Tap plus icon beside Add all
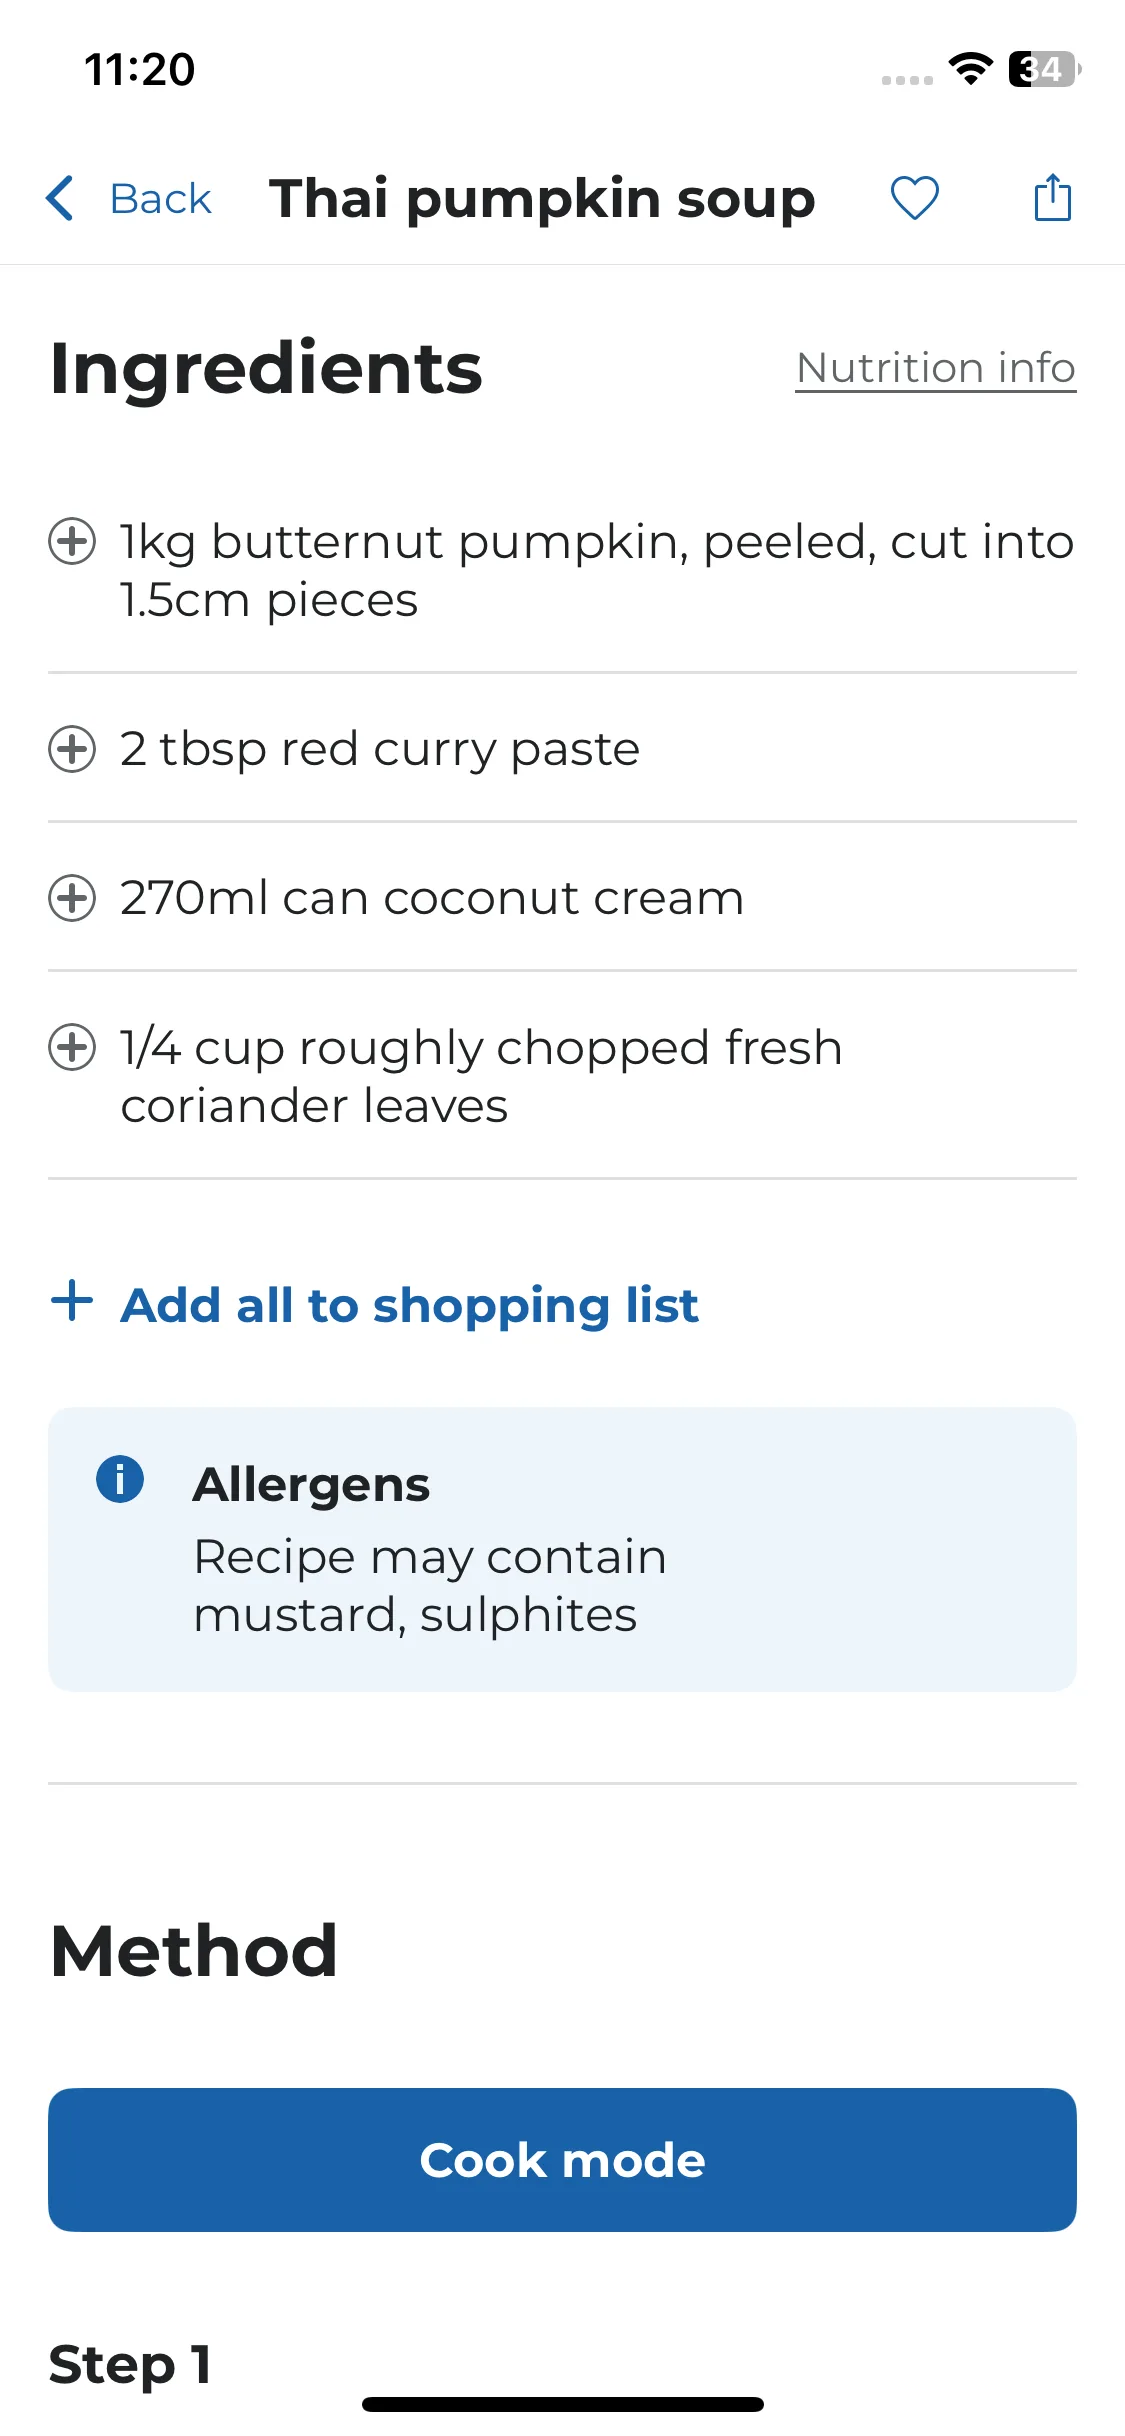The width and height of the screenshot is (1125, 2436). pos(72,1301)
